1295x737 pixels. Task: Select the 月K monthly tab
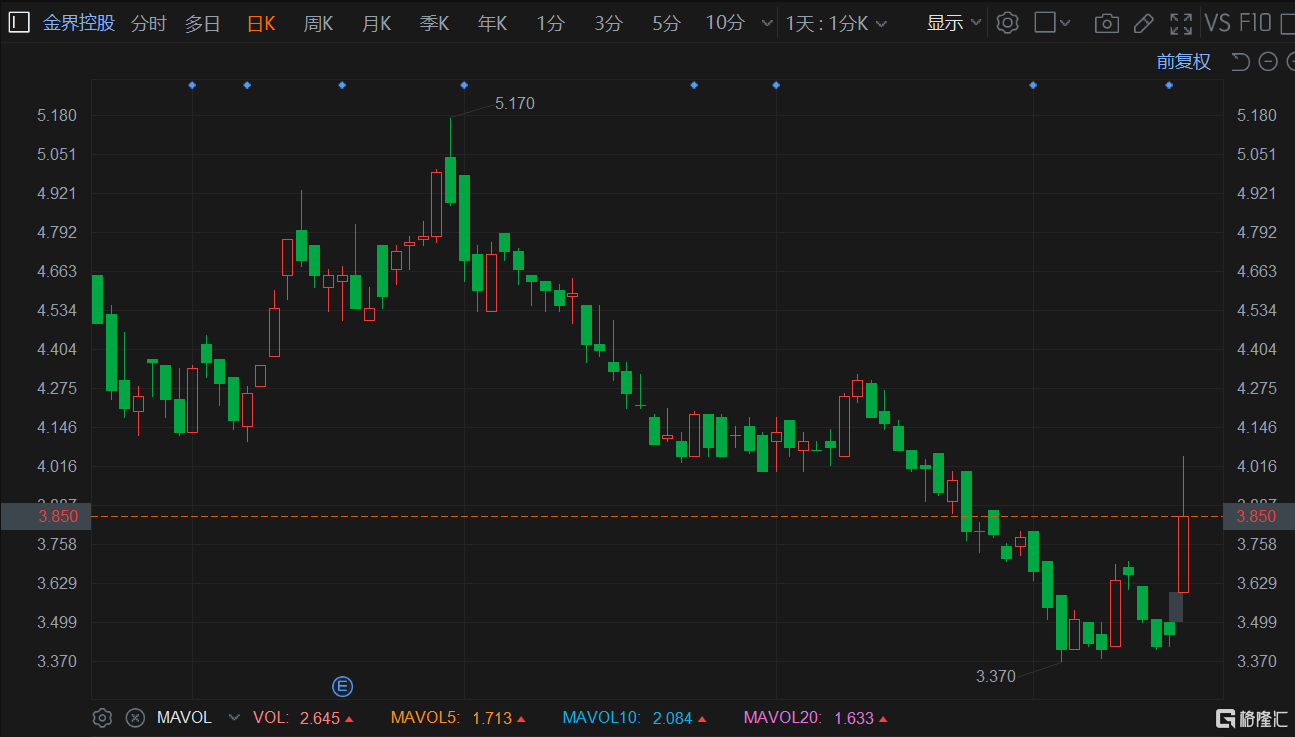377,23
